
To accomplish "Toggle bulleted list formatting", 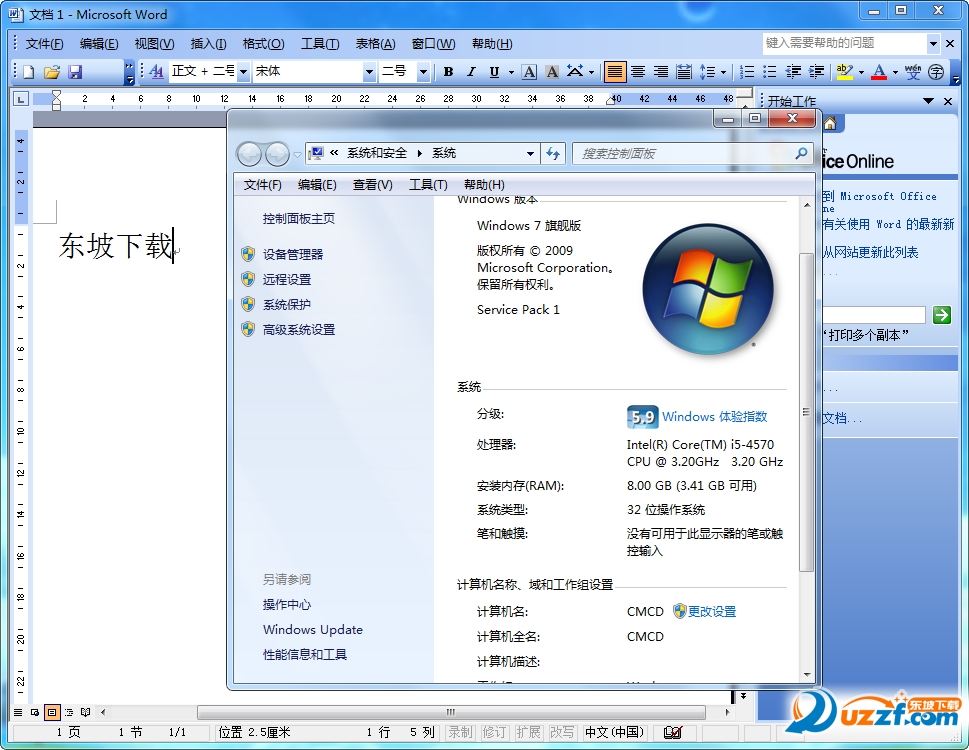I will point(770,72).
